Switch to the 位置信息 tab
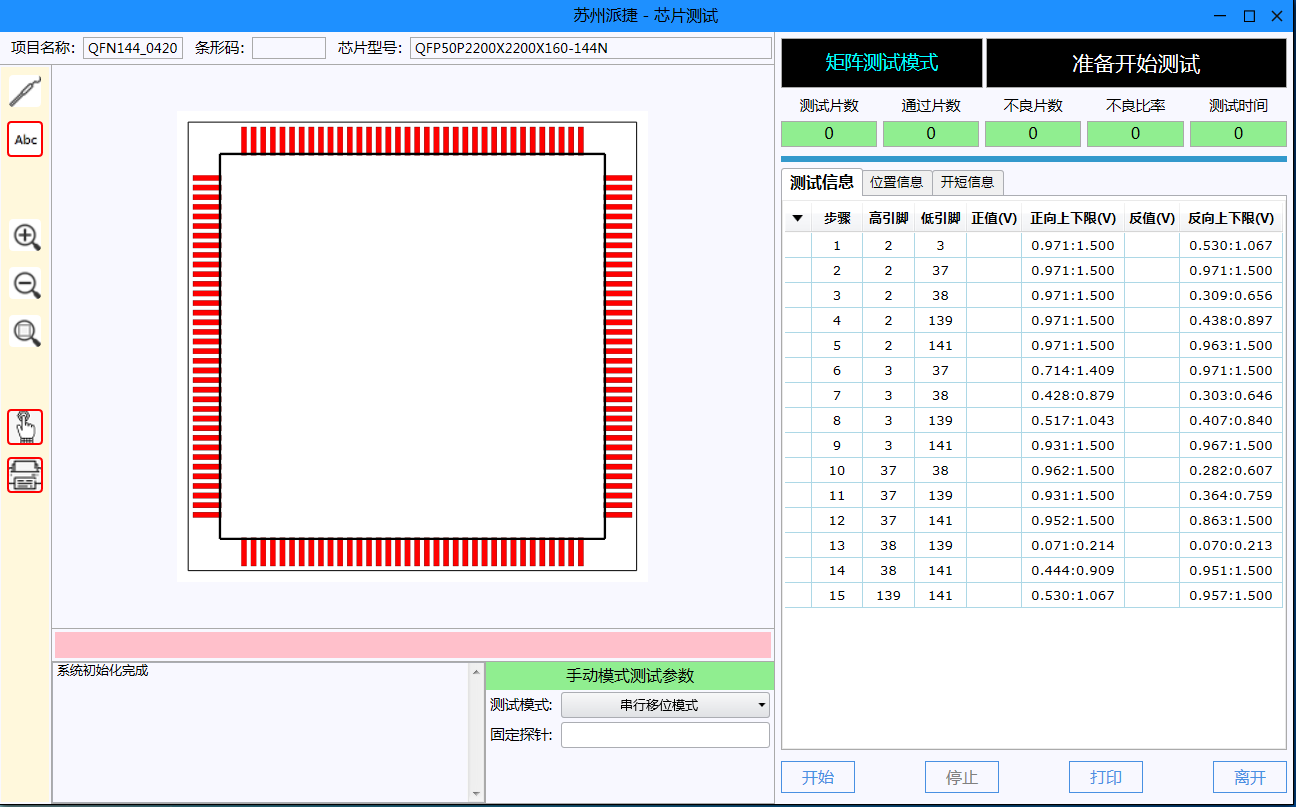1296x807 pixels. point(897,182)
